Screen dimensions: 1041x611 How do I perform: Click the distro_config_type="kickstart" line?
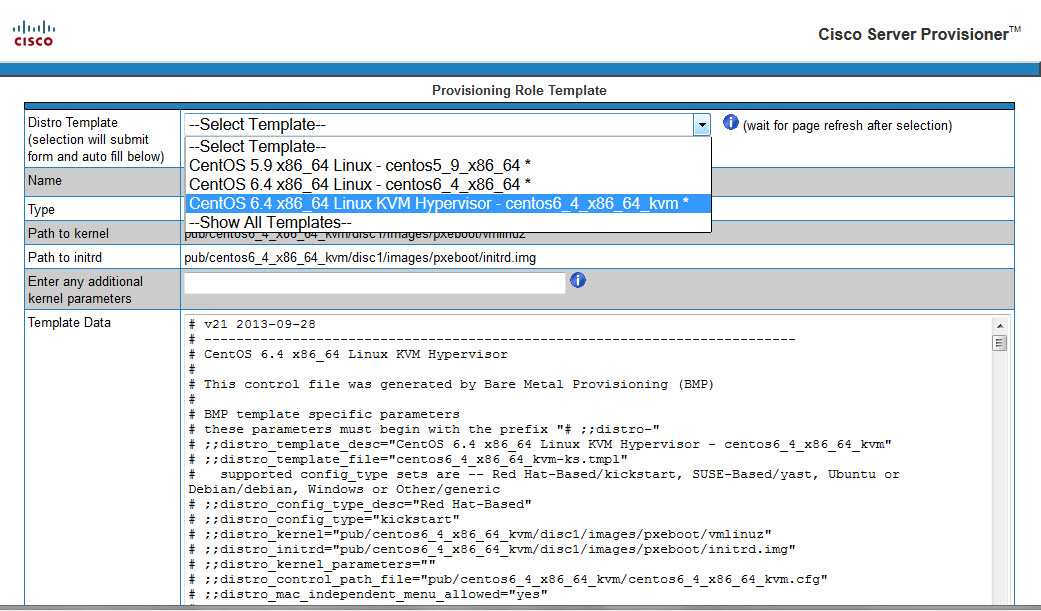click(324, 519)
